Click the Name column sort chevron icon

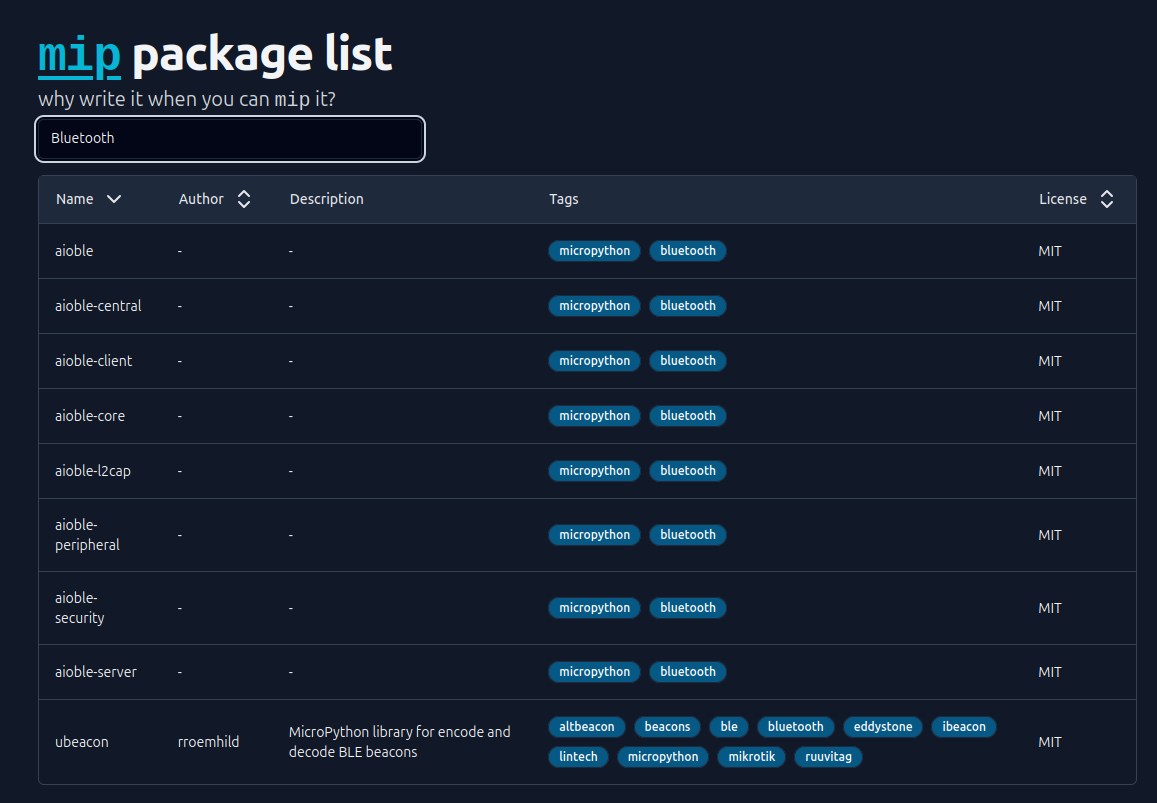(x=114, y=199)
